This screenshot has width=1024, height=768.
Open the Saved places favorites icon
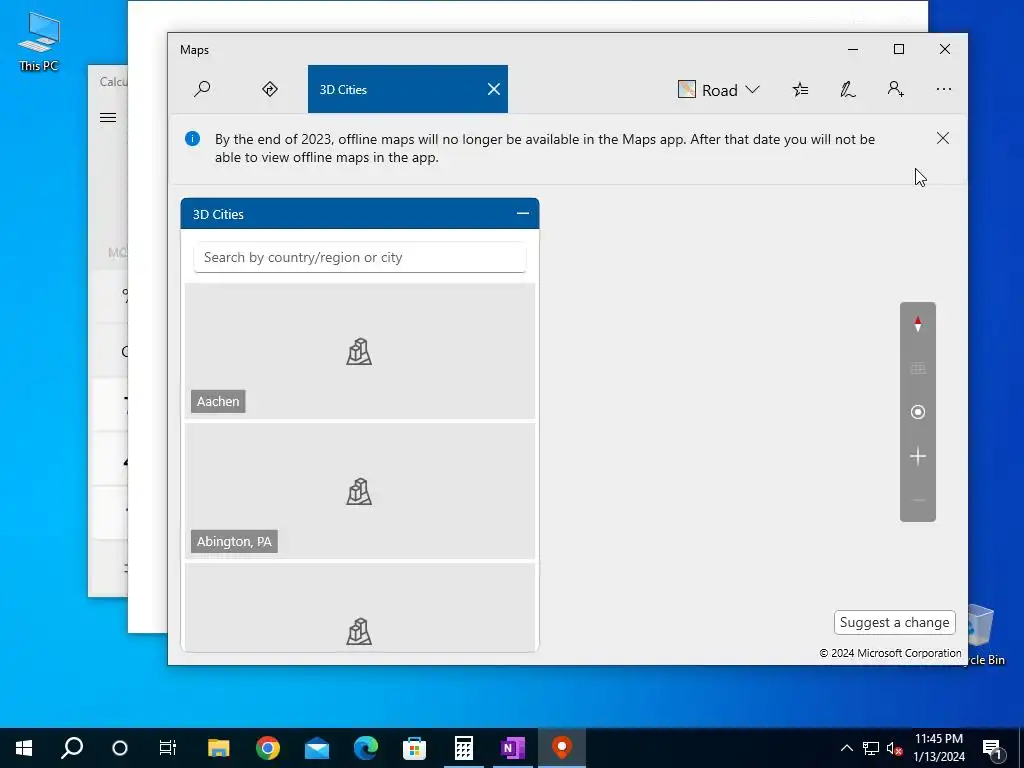800,89
